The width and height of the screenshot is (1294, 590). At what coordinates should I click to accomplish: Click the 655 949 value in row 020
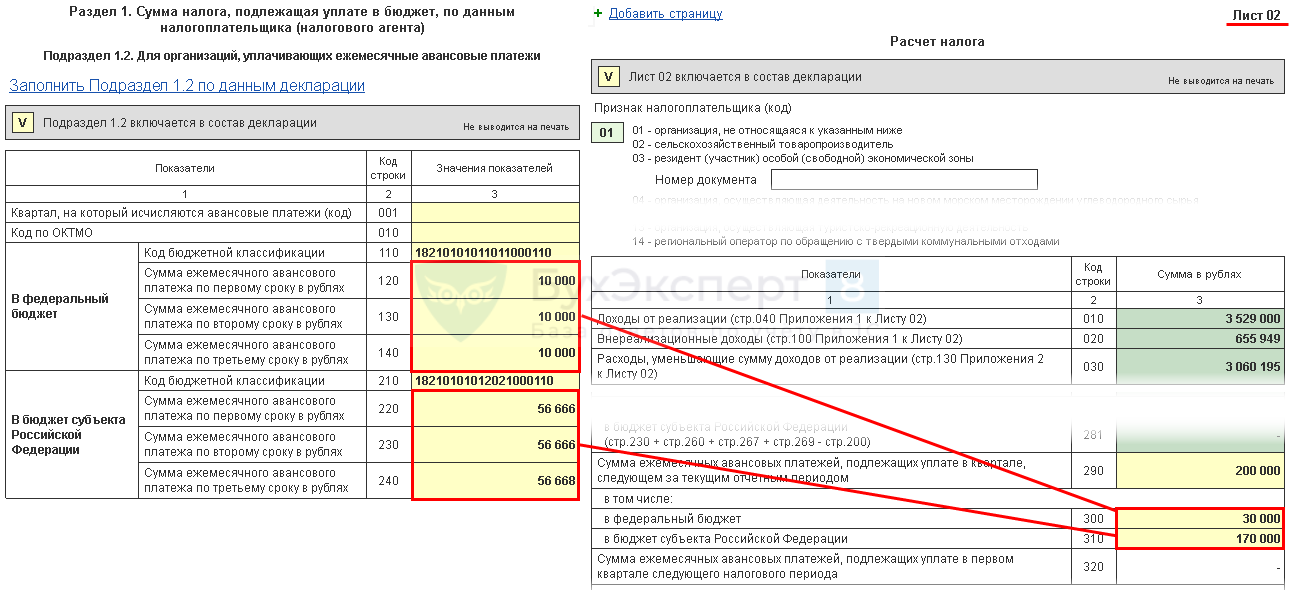[1200, 339]
